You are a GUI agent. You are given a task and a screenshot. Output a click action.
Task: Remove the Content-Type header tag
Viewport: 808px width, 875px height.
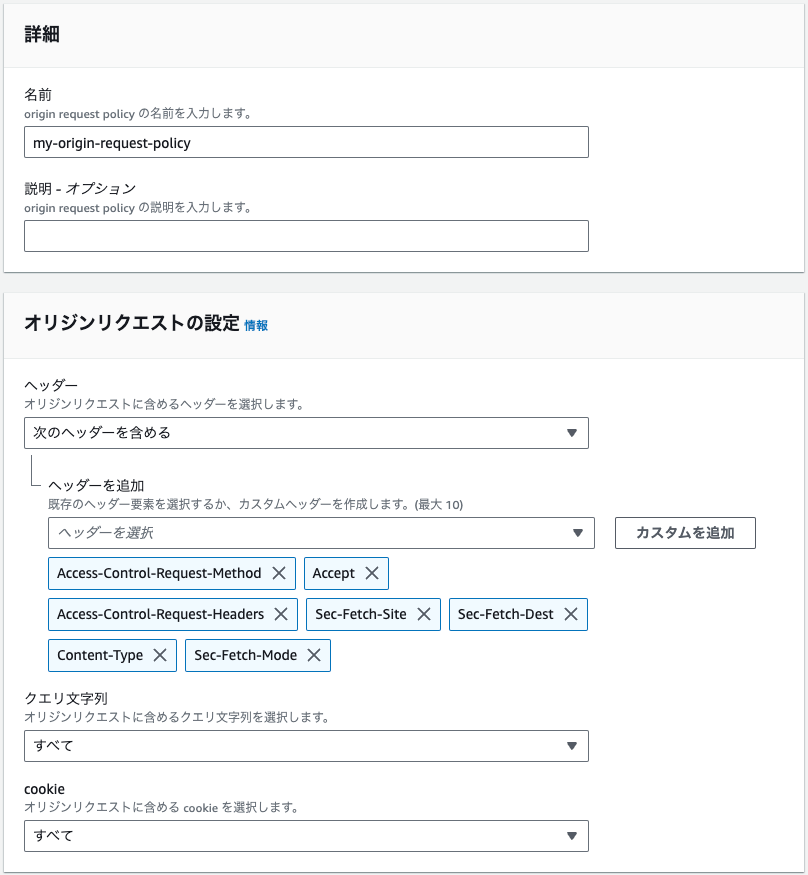pos(160,655)
